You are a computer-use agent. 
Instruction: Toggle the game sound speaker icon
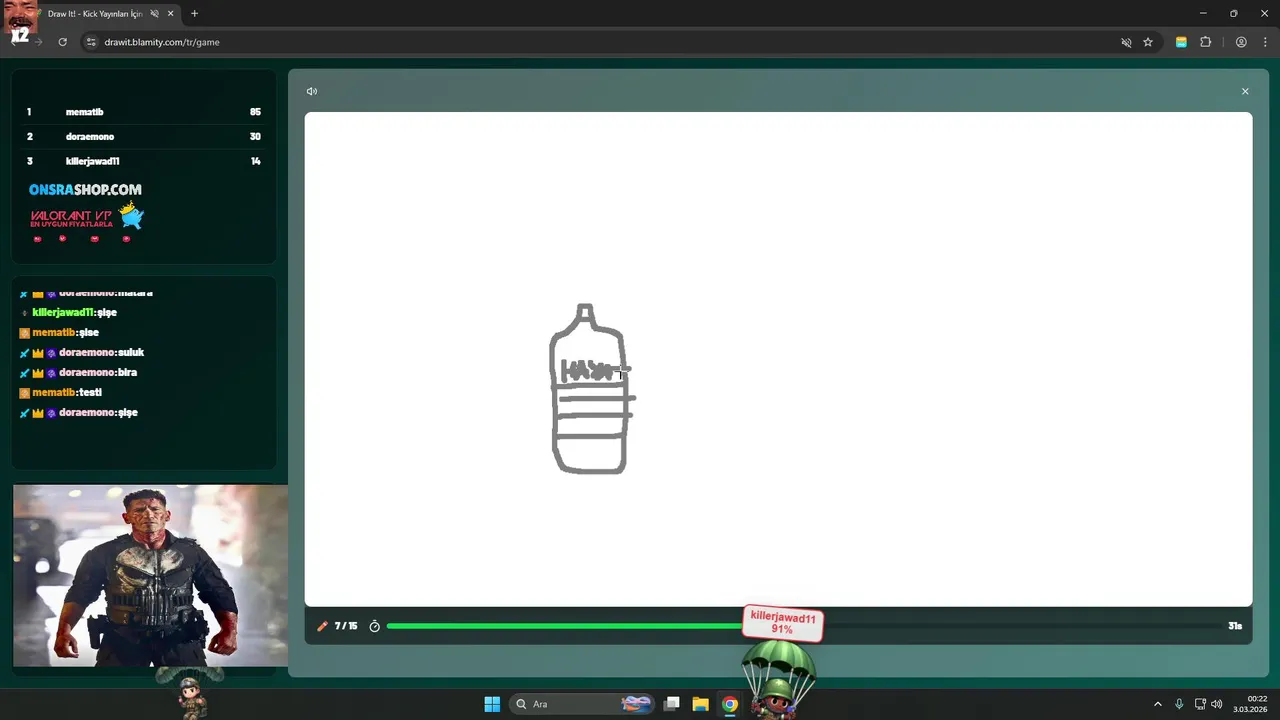tap(312, 91)
